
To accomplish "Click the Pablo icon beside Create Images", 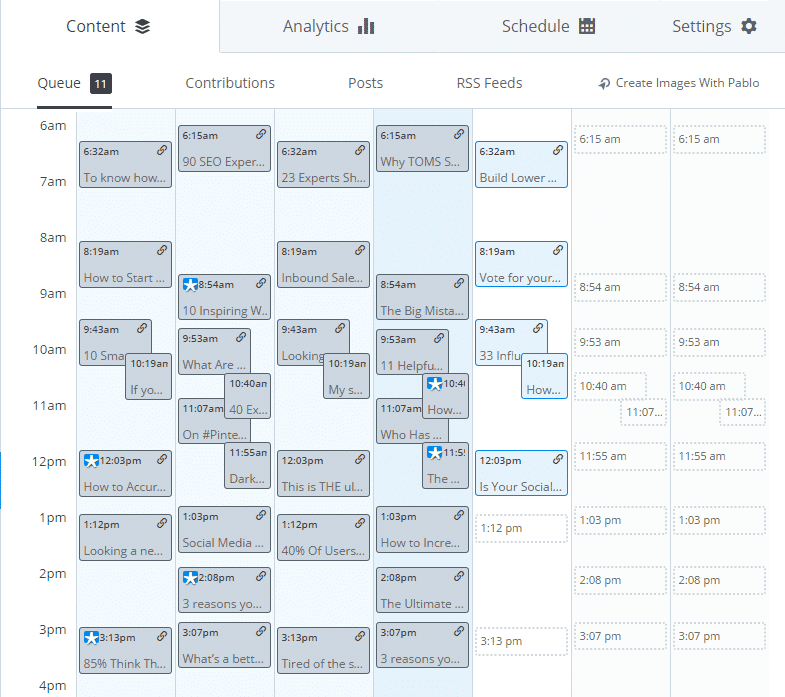I will pyautogui.click(x=604, y=84).
